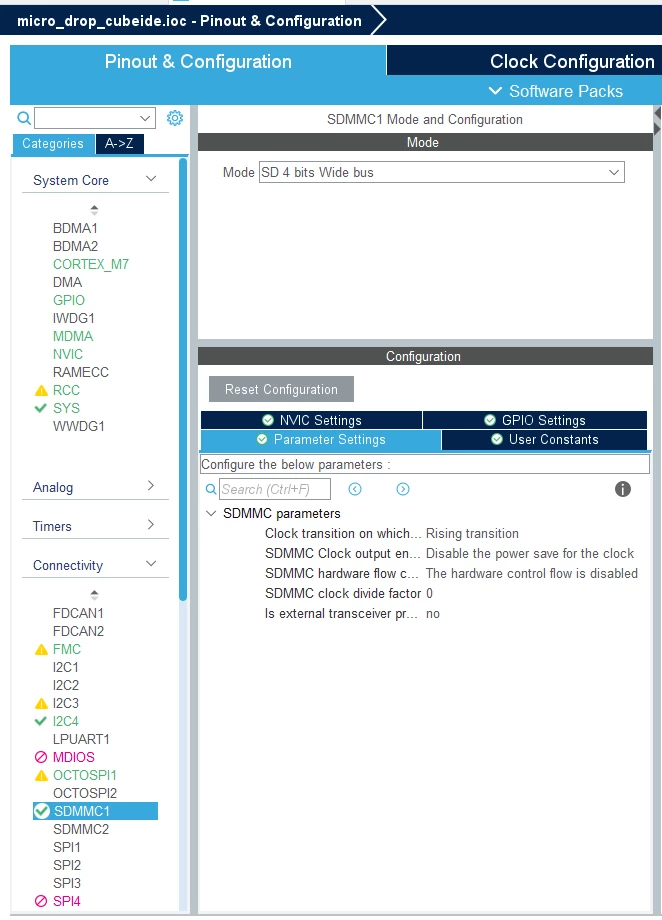Click the warning icon beside FMC
662x920 pixels.
click(x=41, y=649)
